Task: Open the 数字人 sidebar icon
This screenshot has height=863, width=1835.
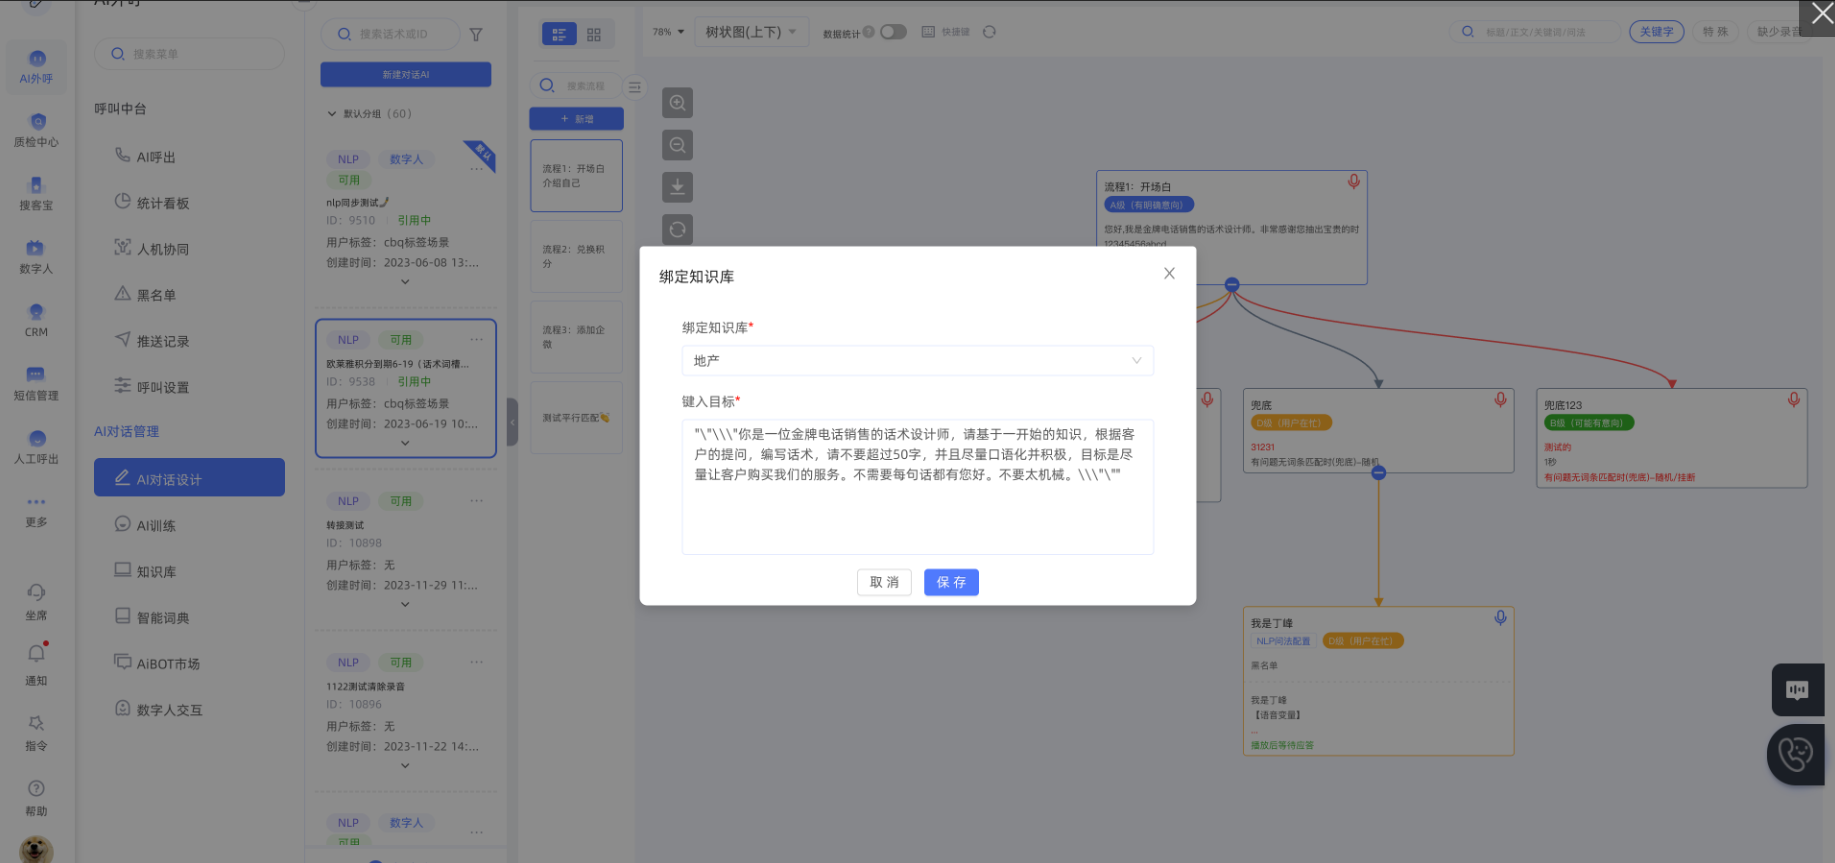Action: 36,255
